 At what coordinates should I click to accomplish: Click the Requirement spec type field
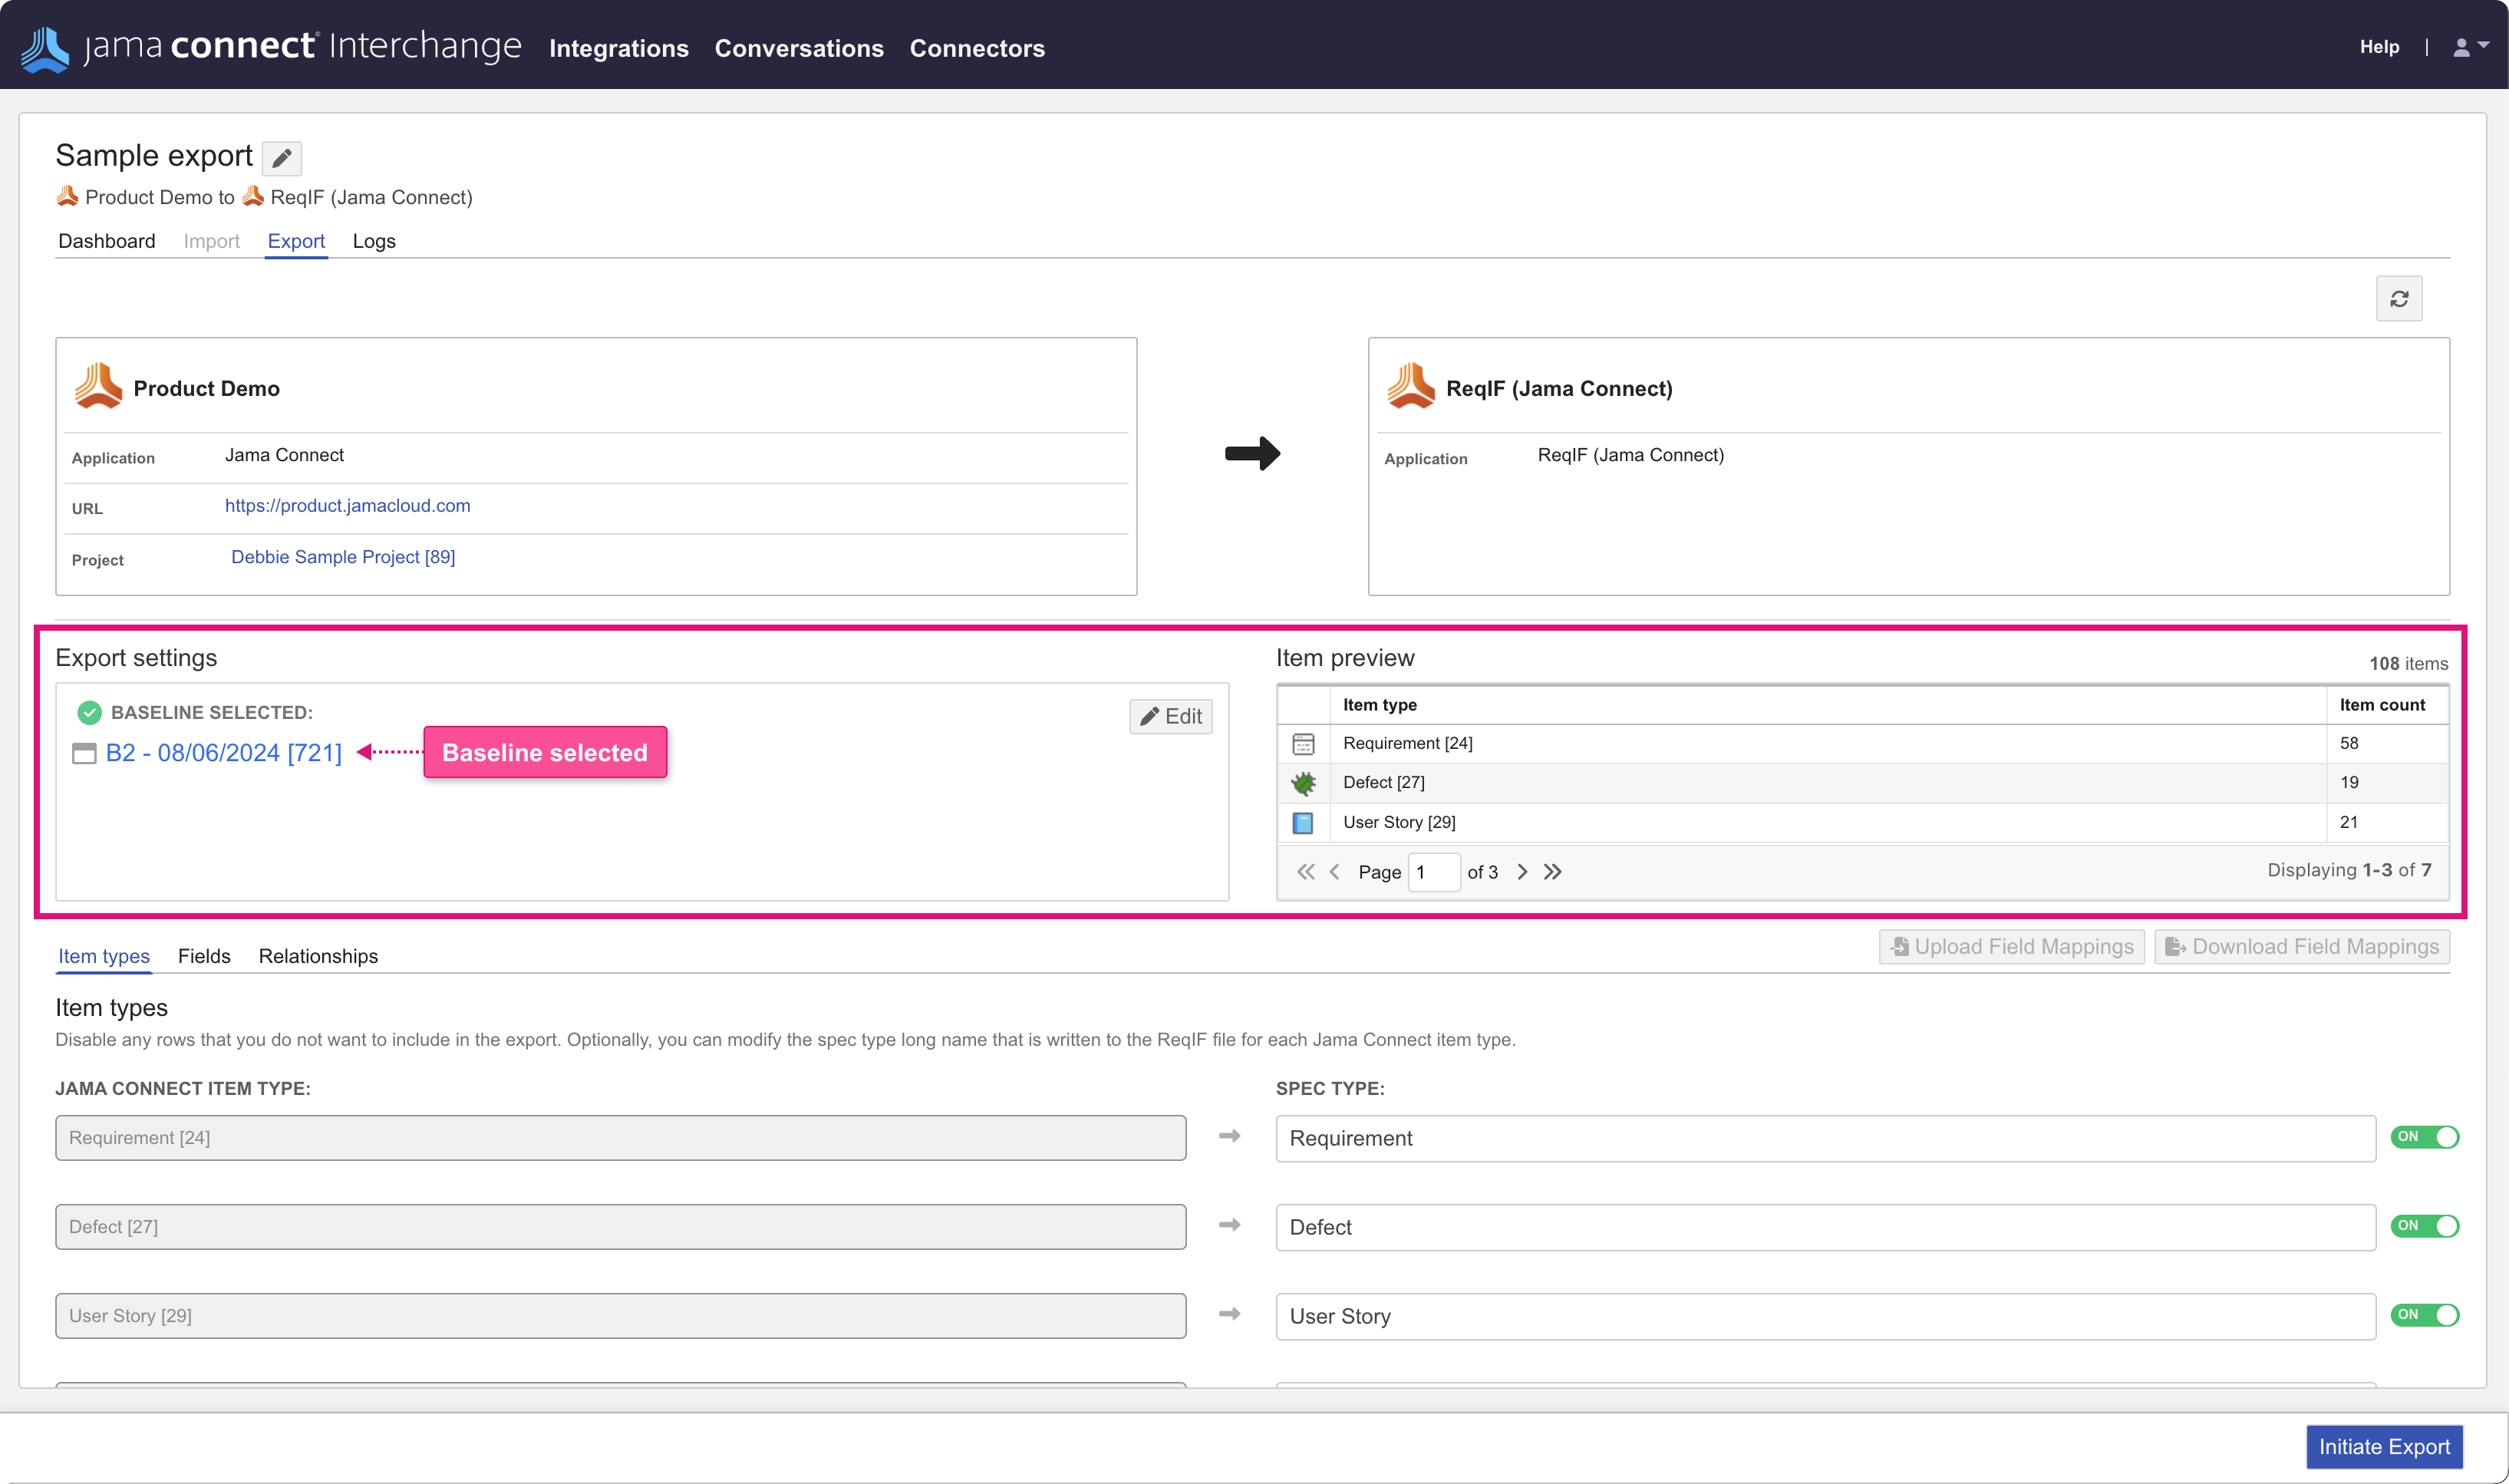(1825, 1138)
